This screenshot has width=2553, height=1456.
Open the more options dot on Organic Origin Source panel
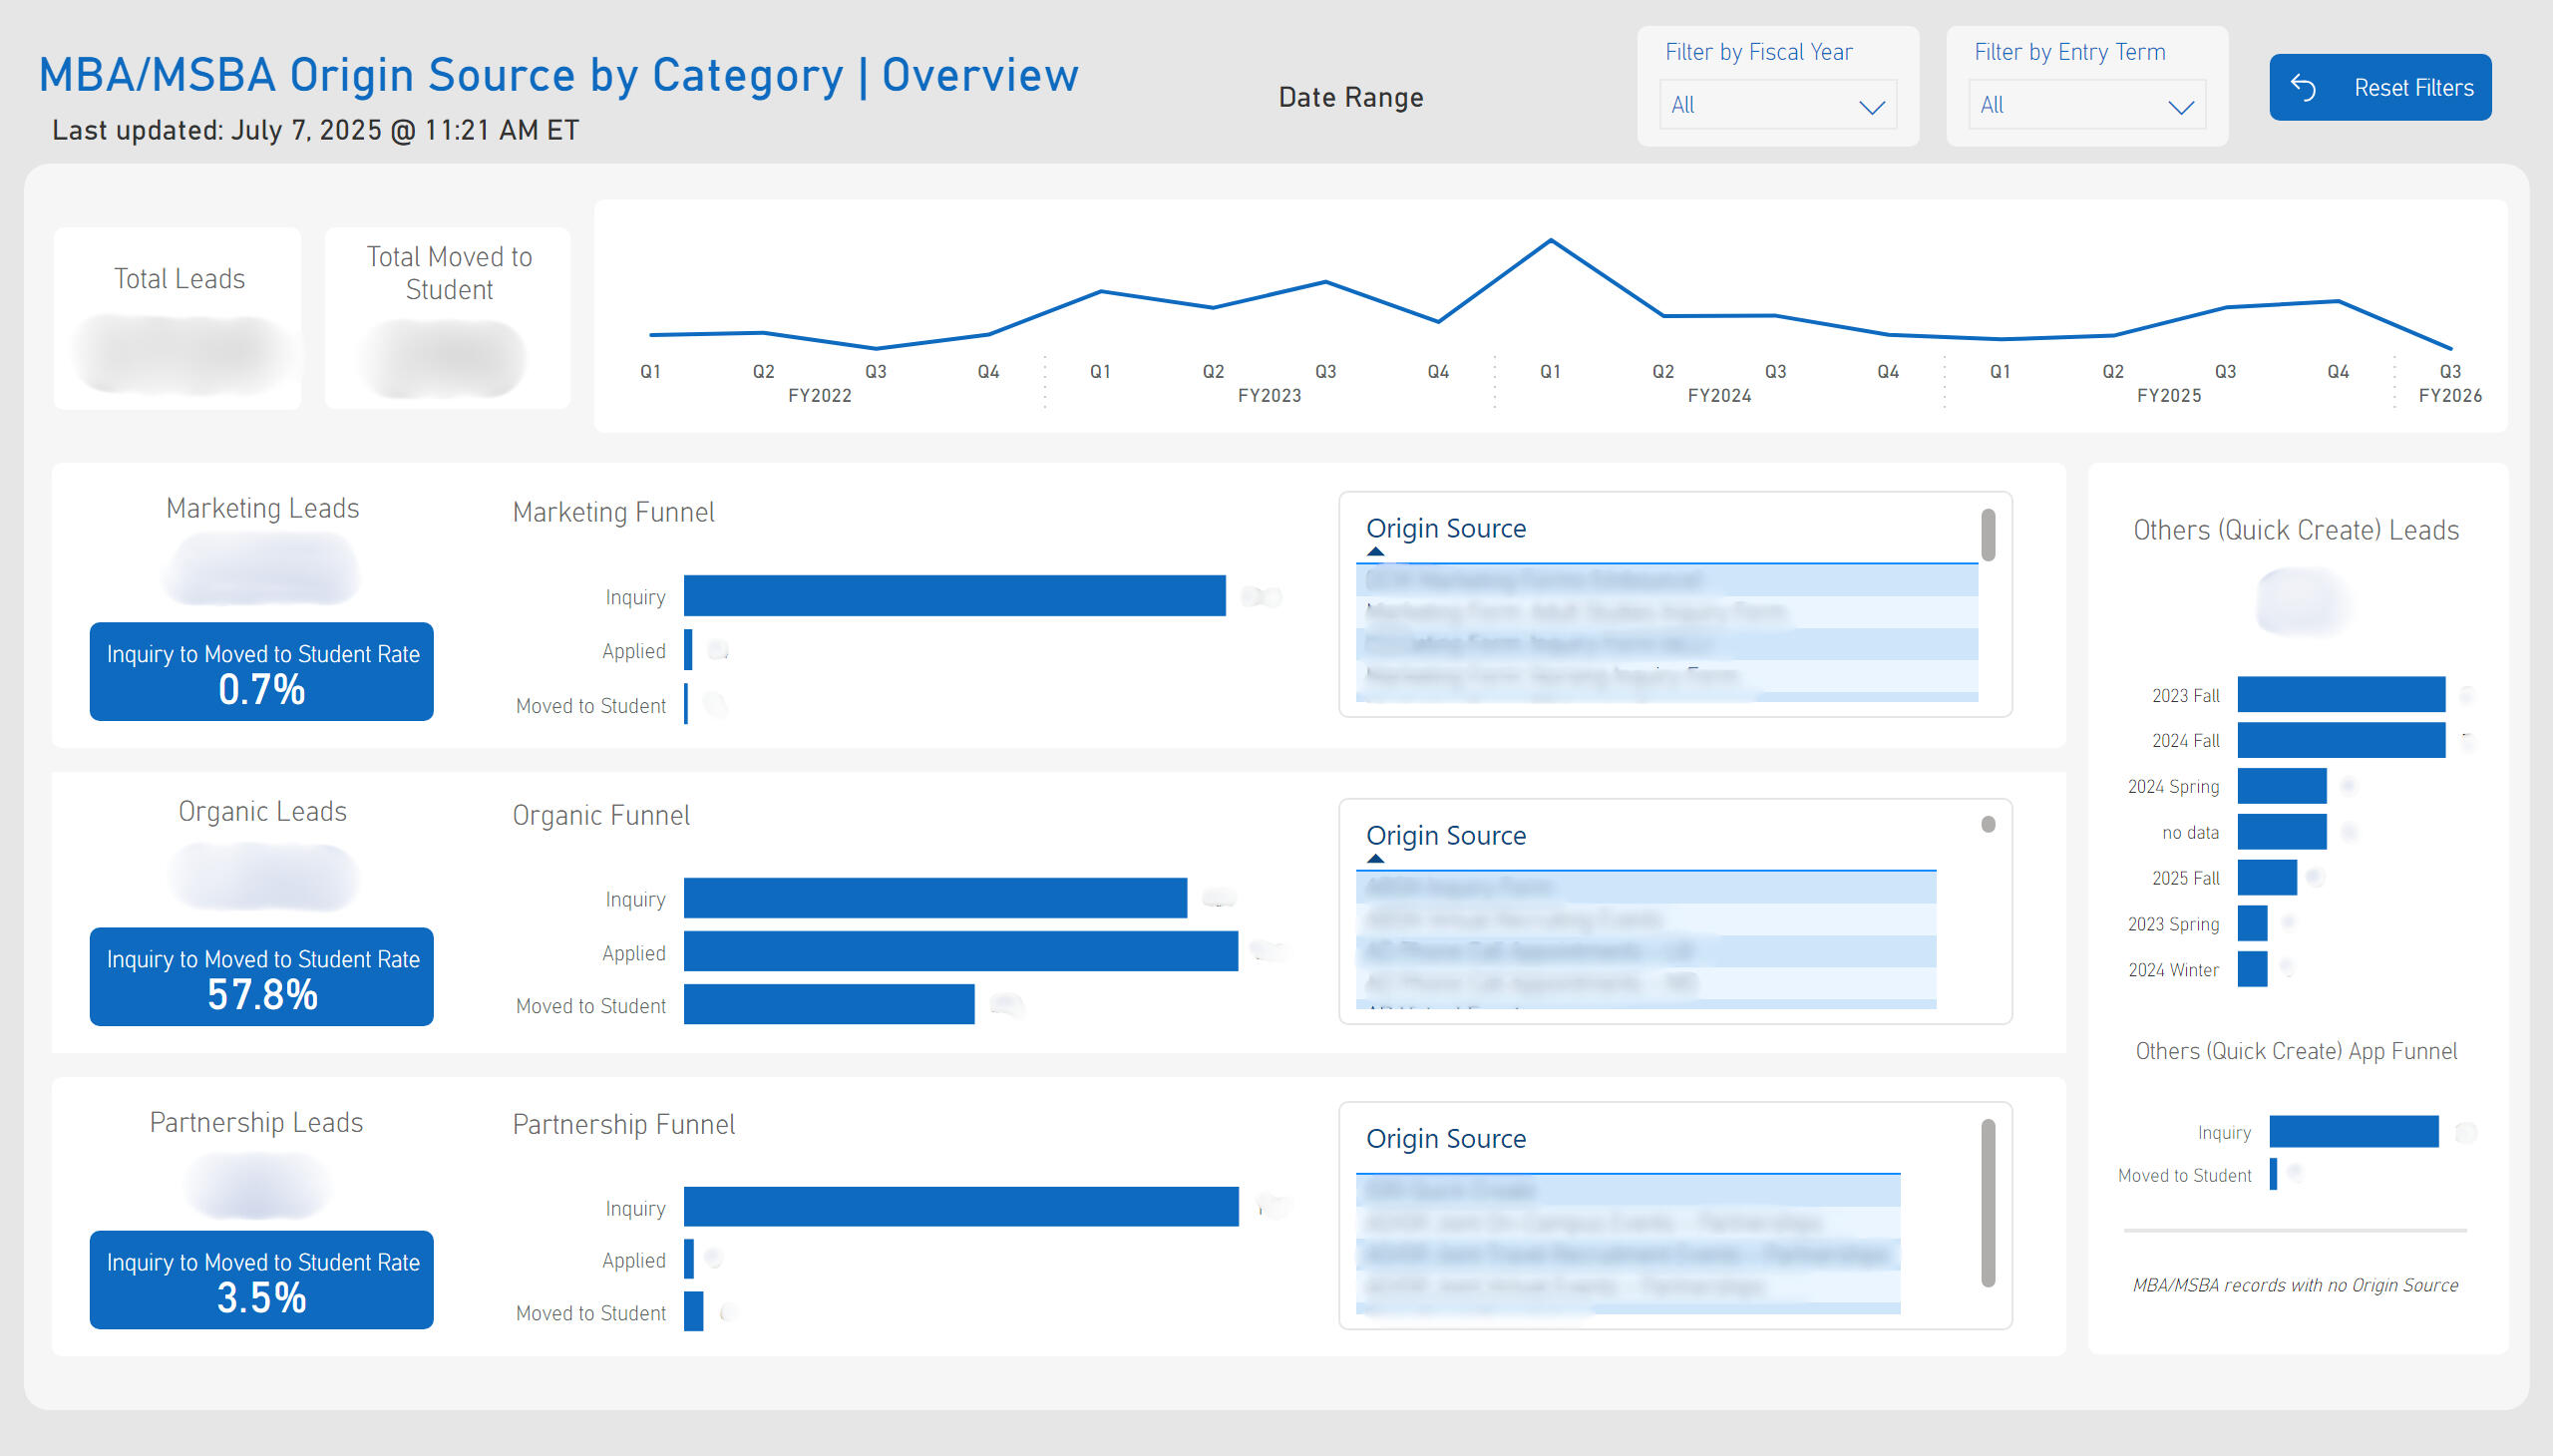(1988, 822)
